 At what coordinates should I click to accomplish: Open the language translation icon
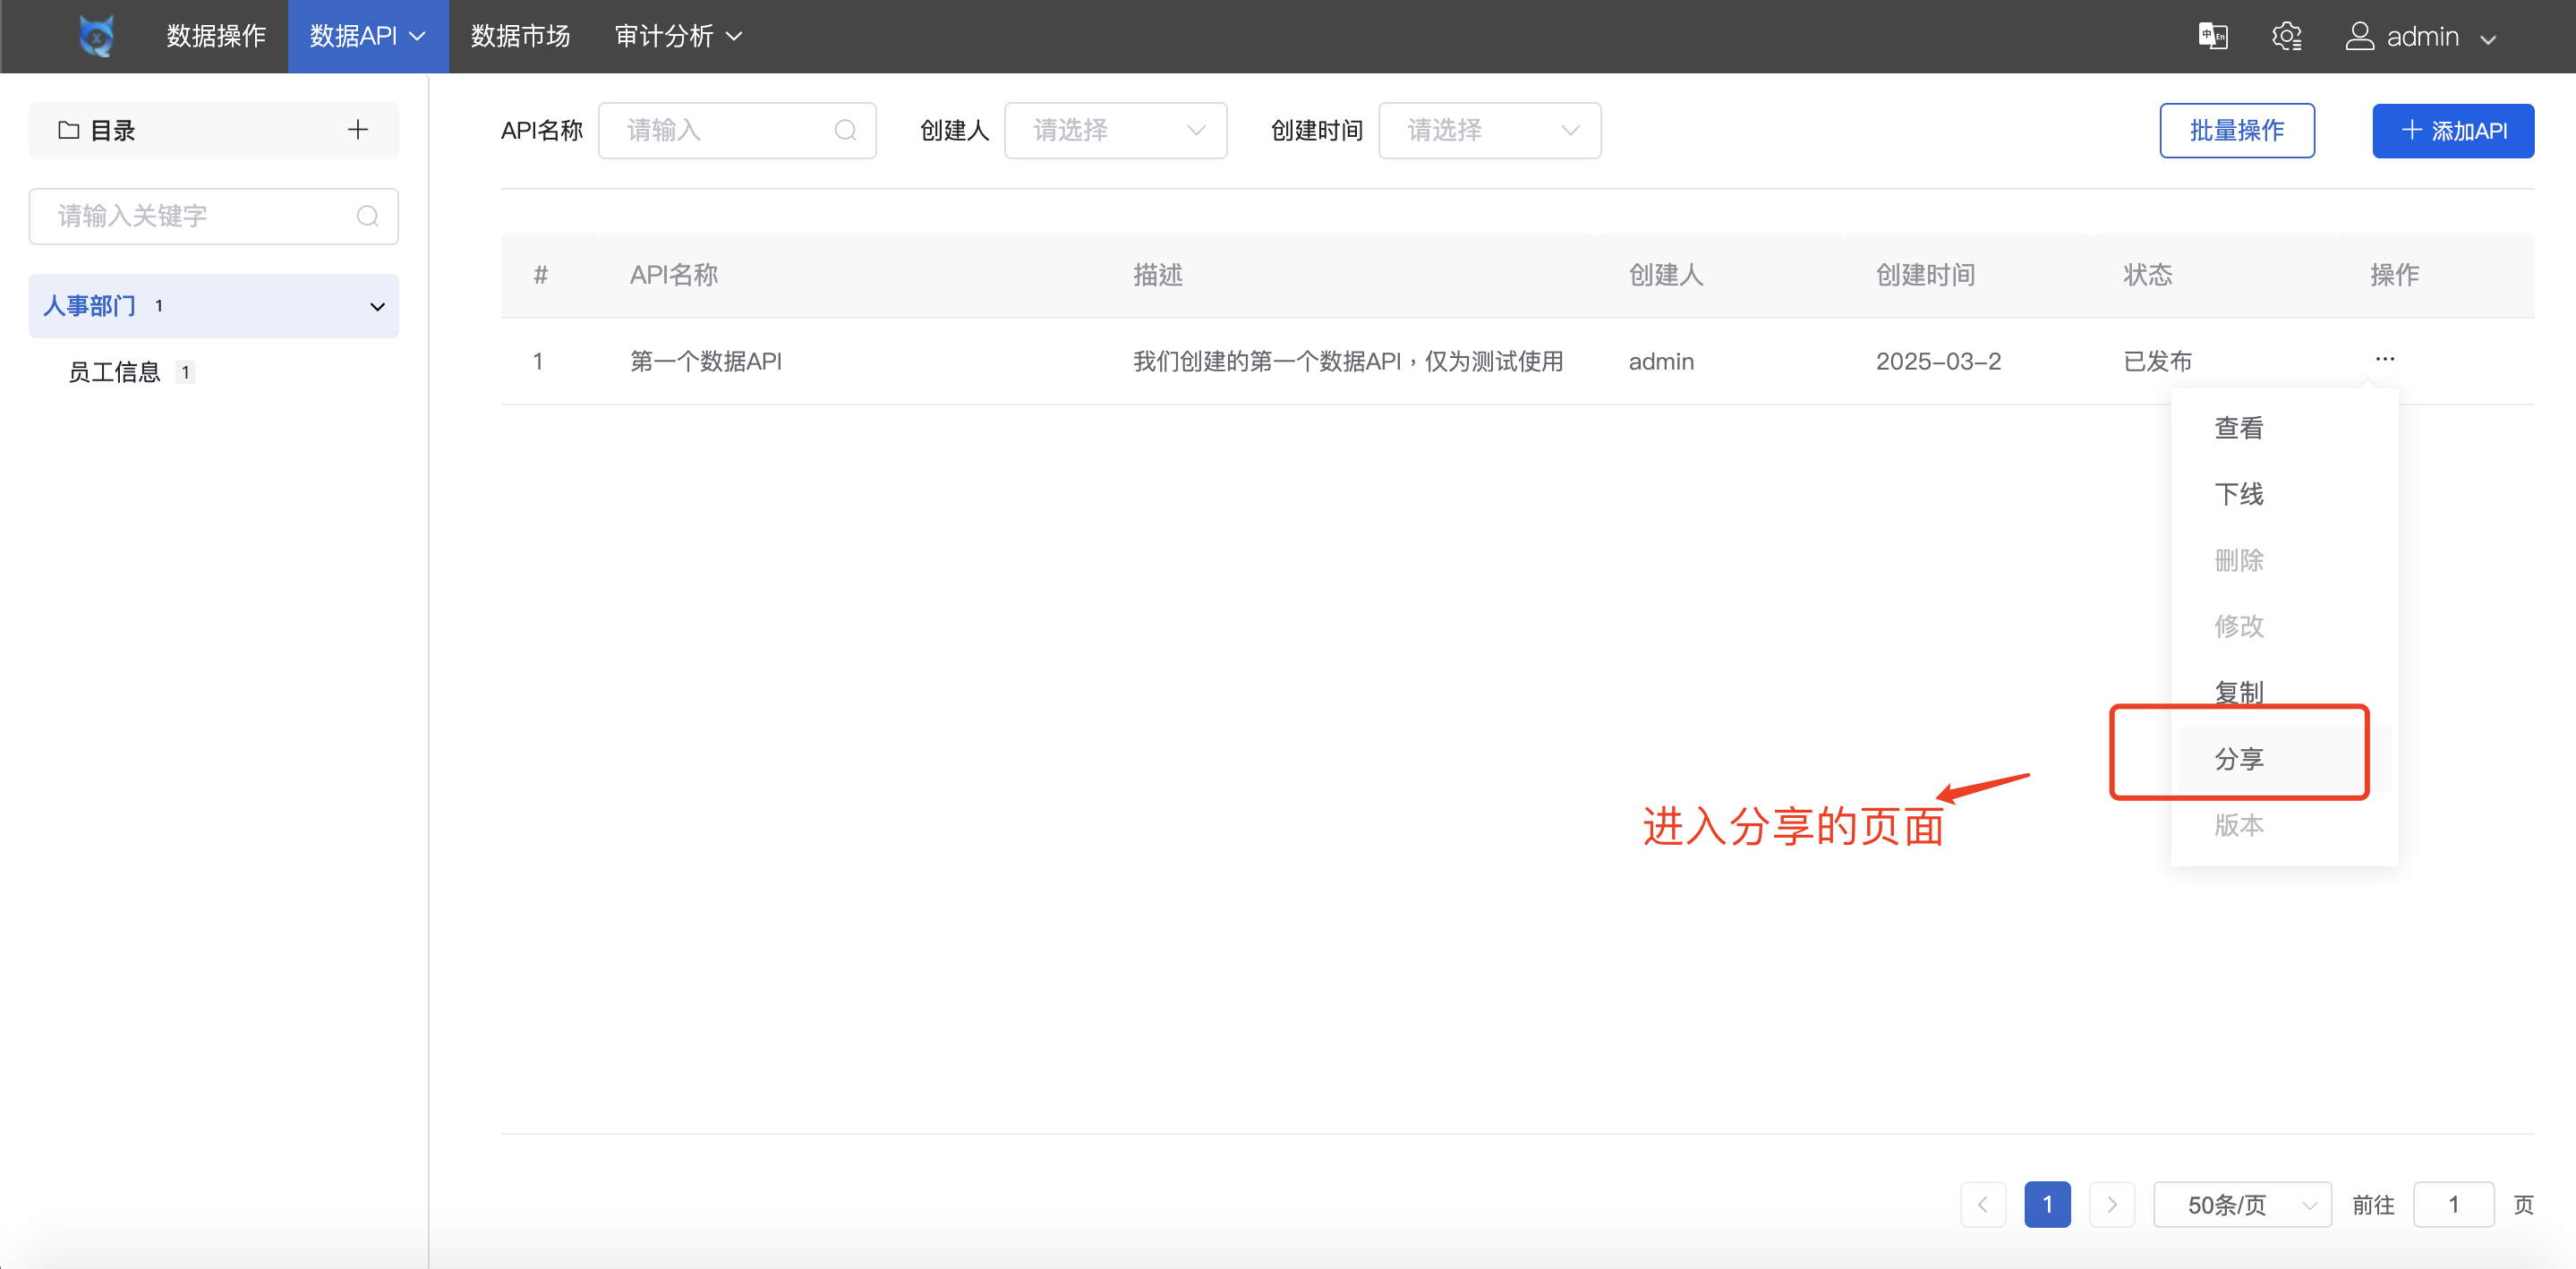click(2213, 35)
